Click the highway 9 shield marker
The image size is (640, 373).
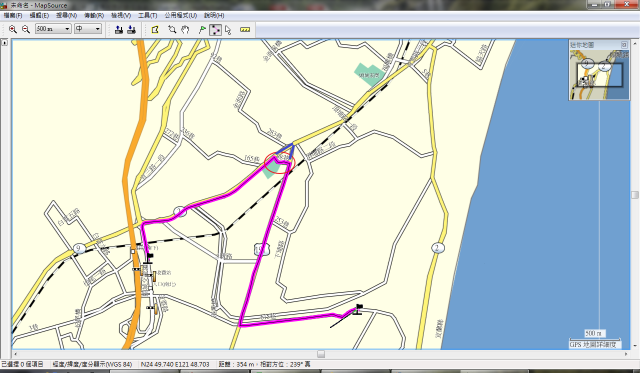tap(79, 248)
